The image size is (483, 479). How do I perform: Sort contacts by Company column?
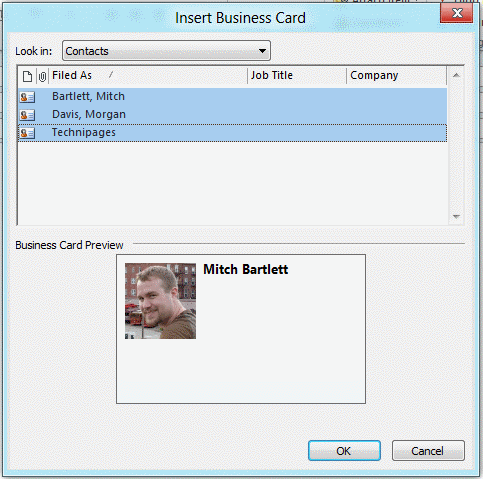[396, 75]
